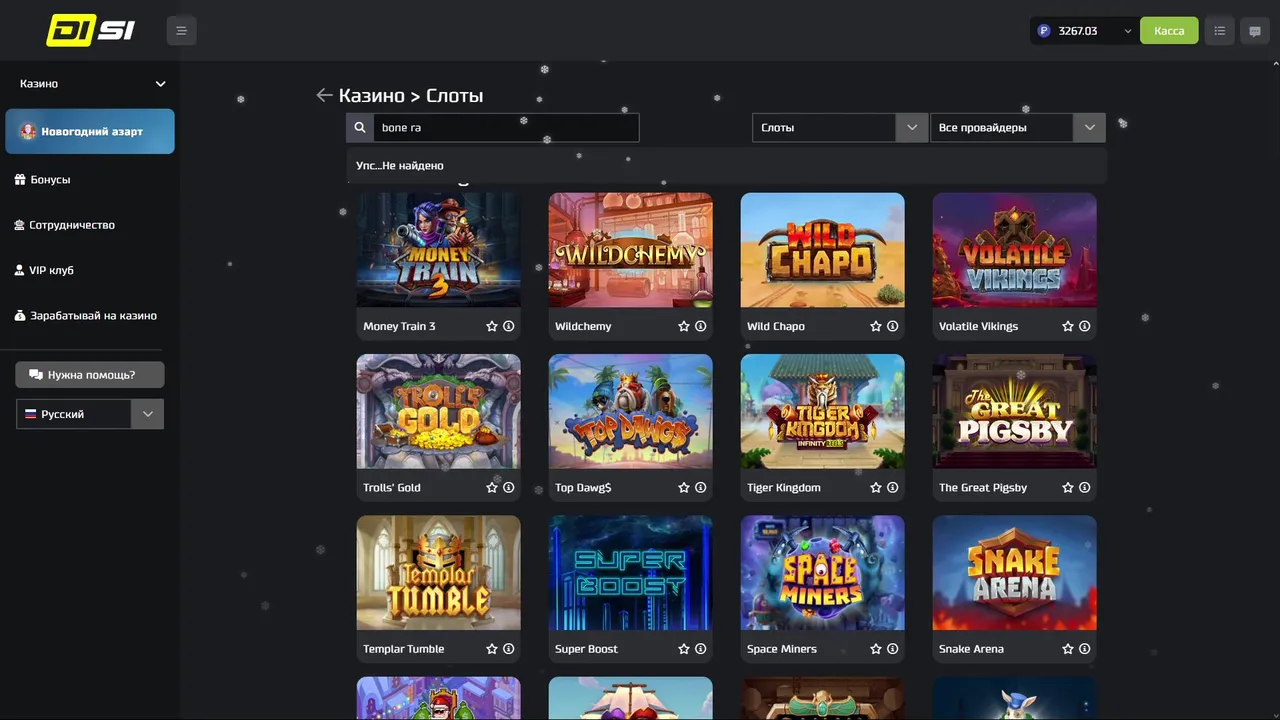Viewport: 1280px width, 720px height.
Task: Click the Wild Chapo title text
Action: pyautogui.click(x=776, y=326)
